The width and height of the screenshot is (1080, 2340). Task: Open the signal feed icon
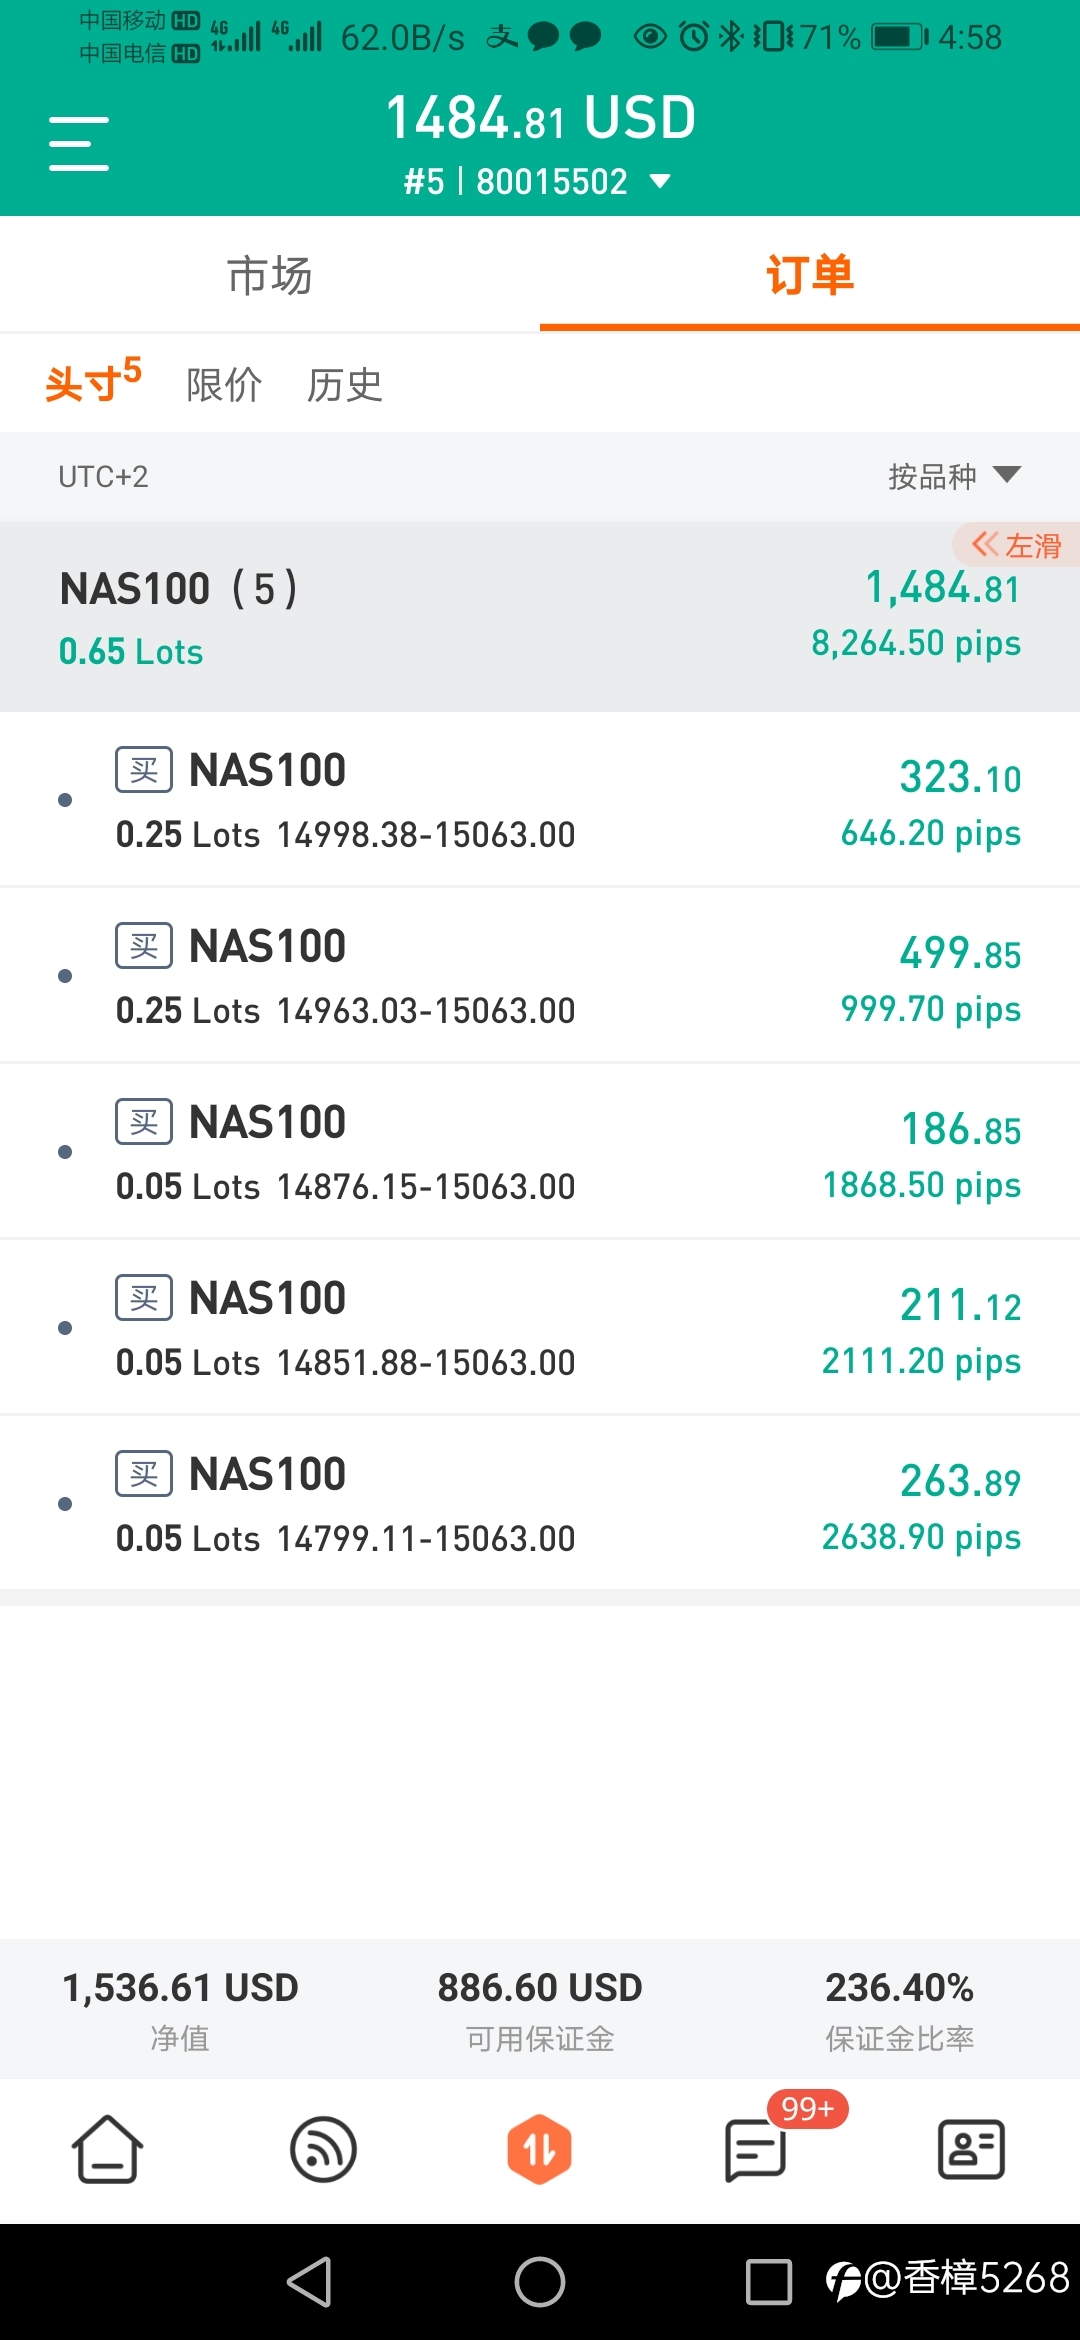(323, 2148)
